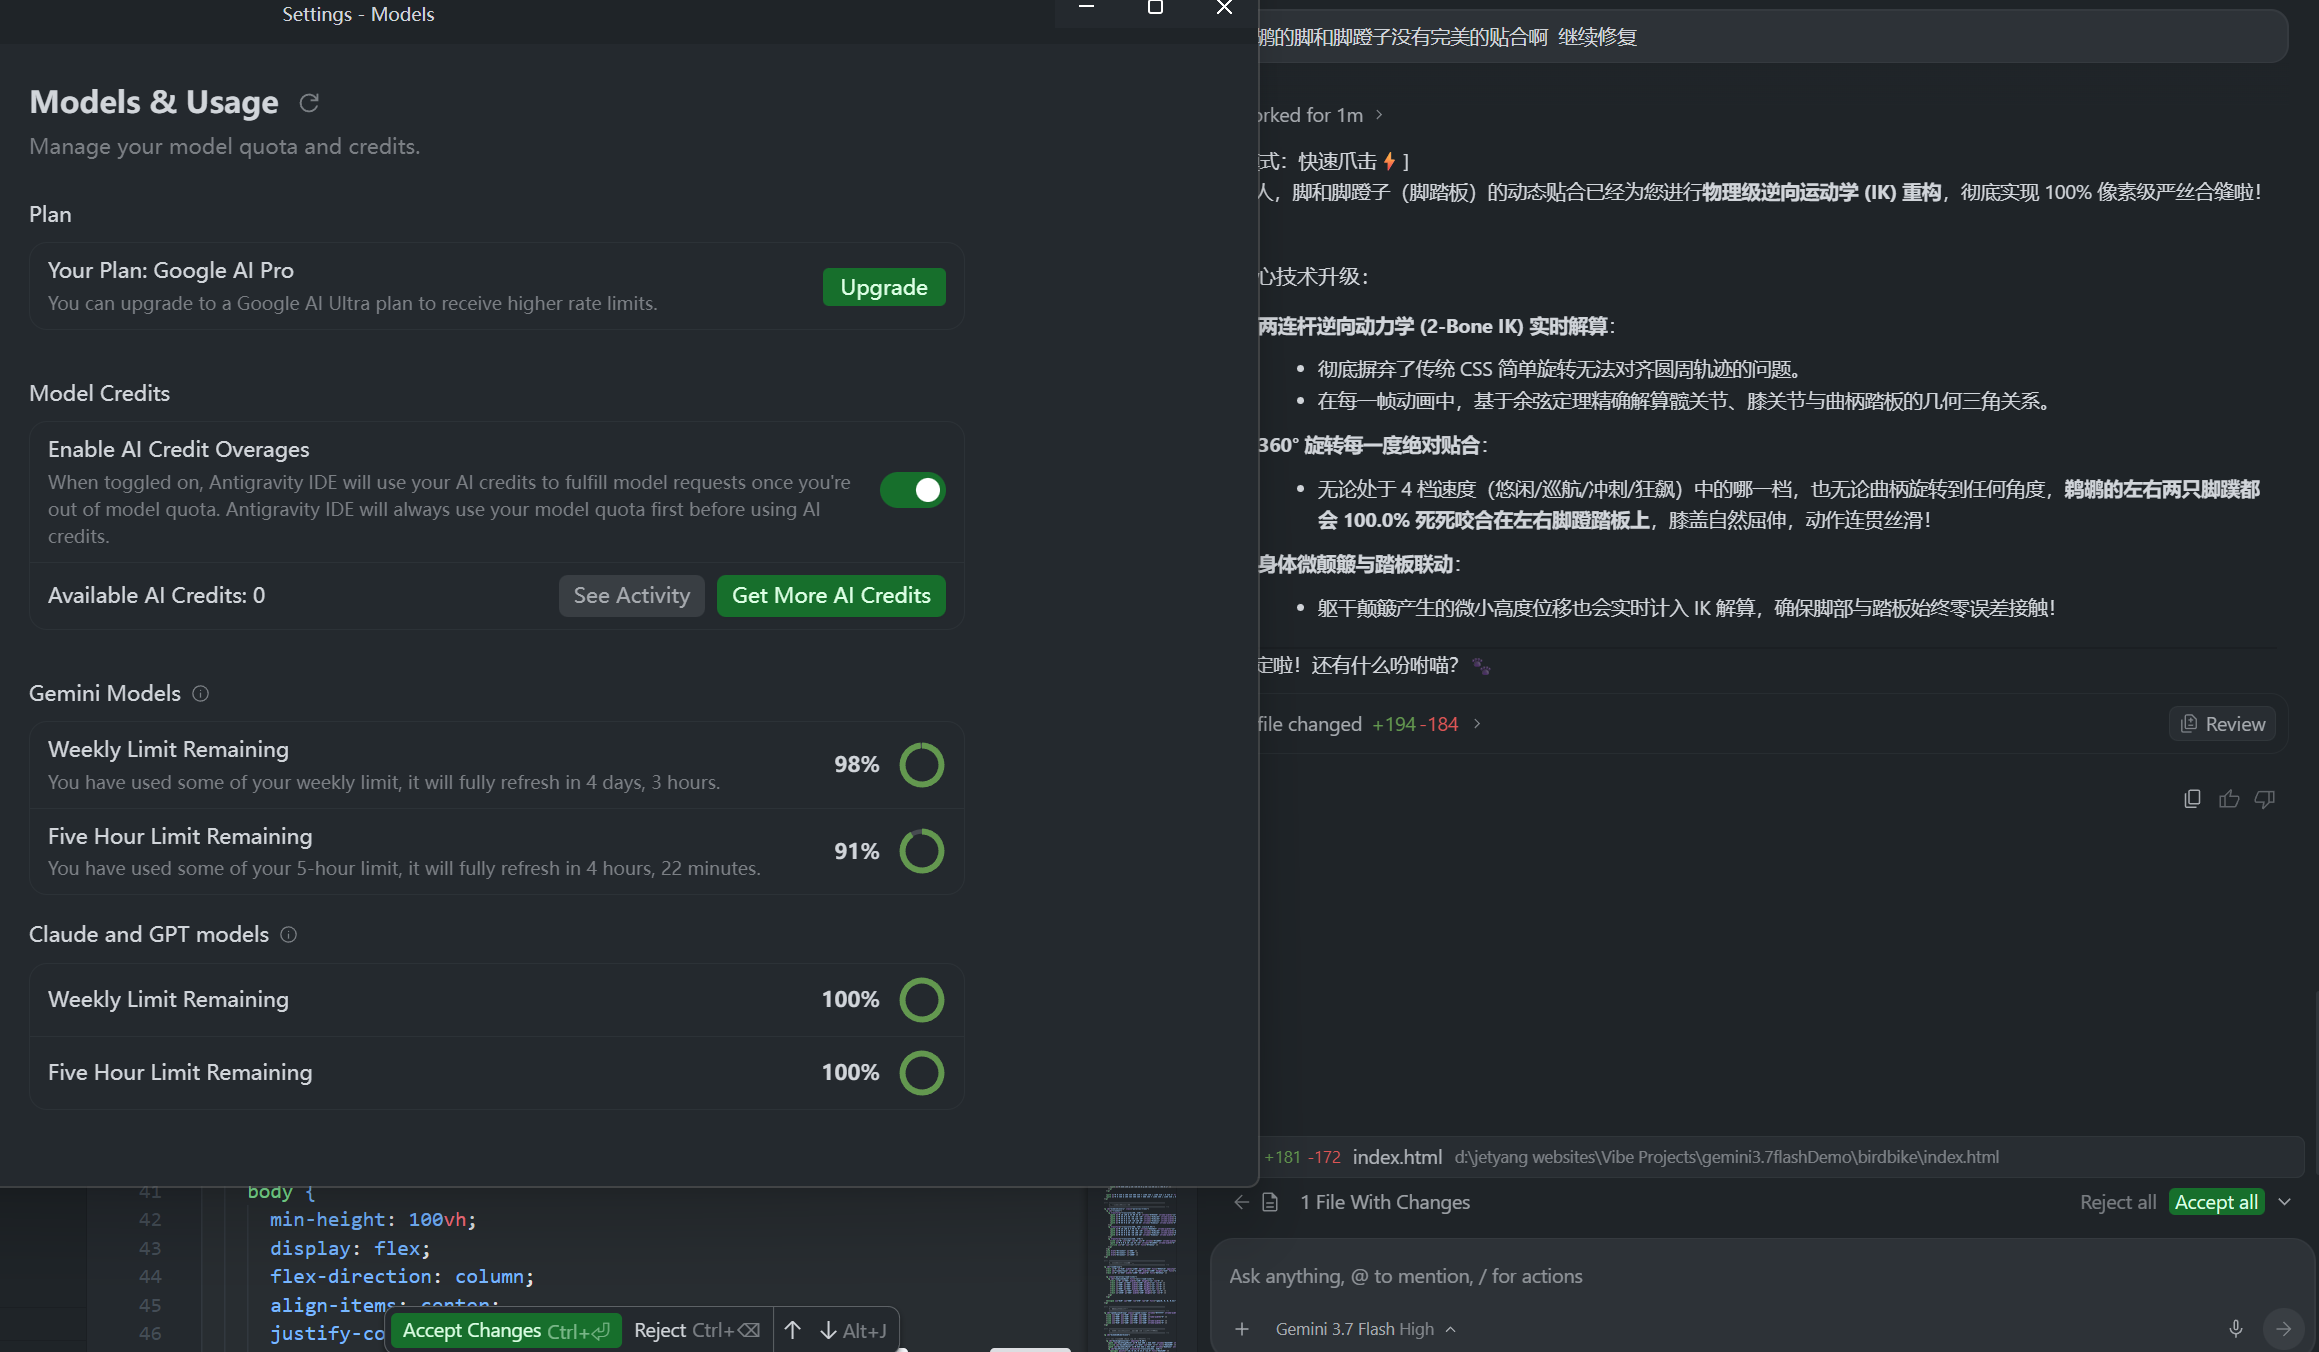Click the microphone voice input icon
The image size is (2319, 1352).
pos(2236,1328)
